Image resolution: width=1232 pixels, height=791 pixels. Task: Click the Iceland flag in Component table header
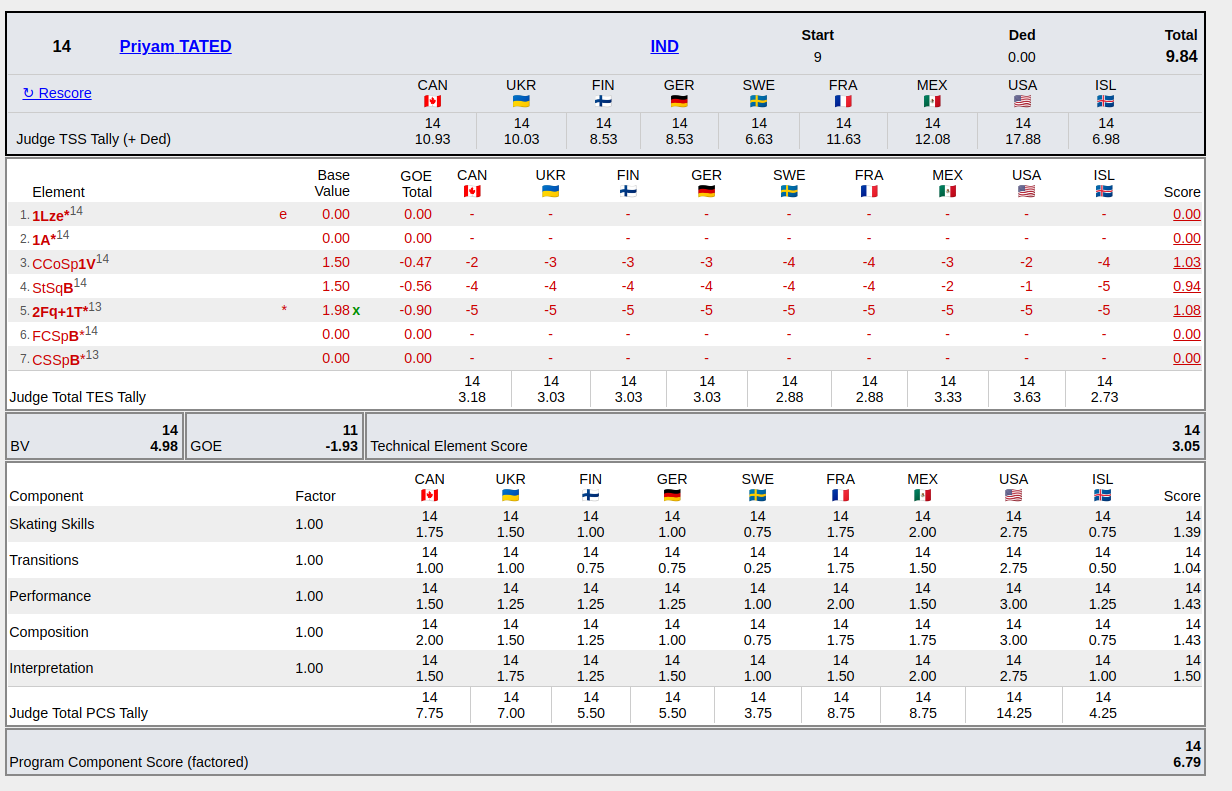[1103, 495]
